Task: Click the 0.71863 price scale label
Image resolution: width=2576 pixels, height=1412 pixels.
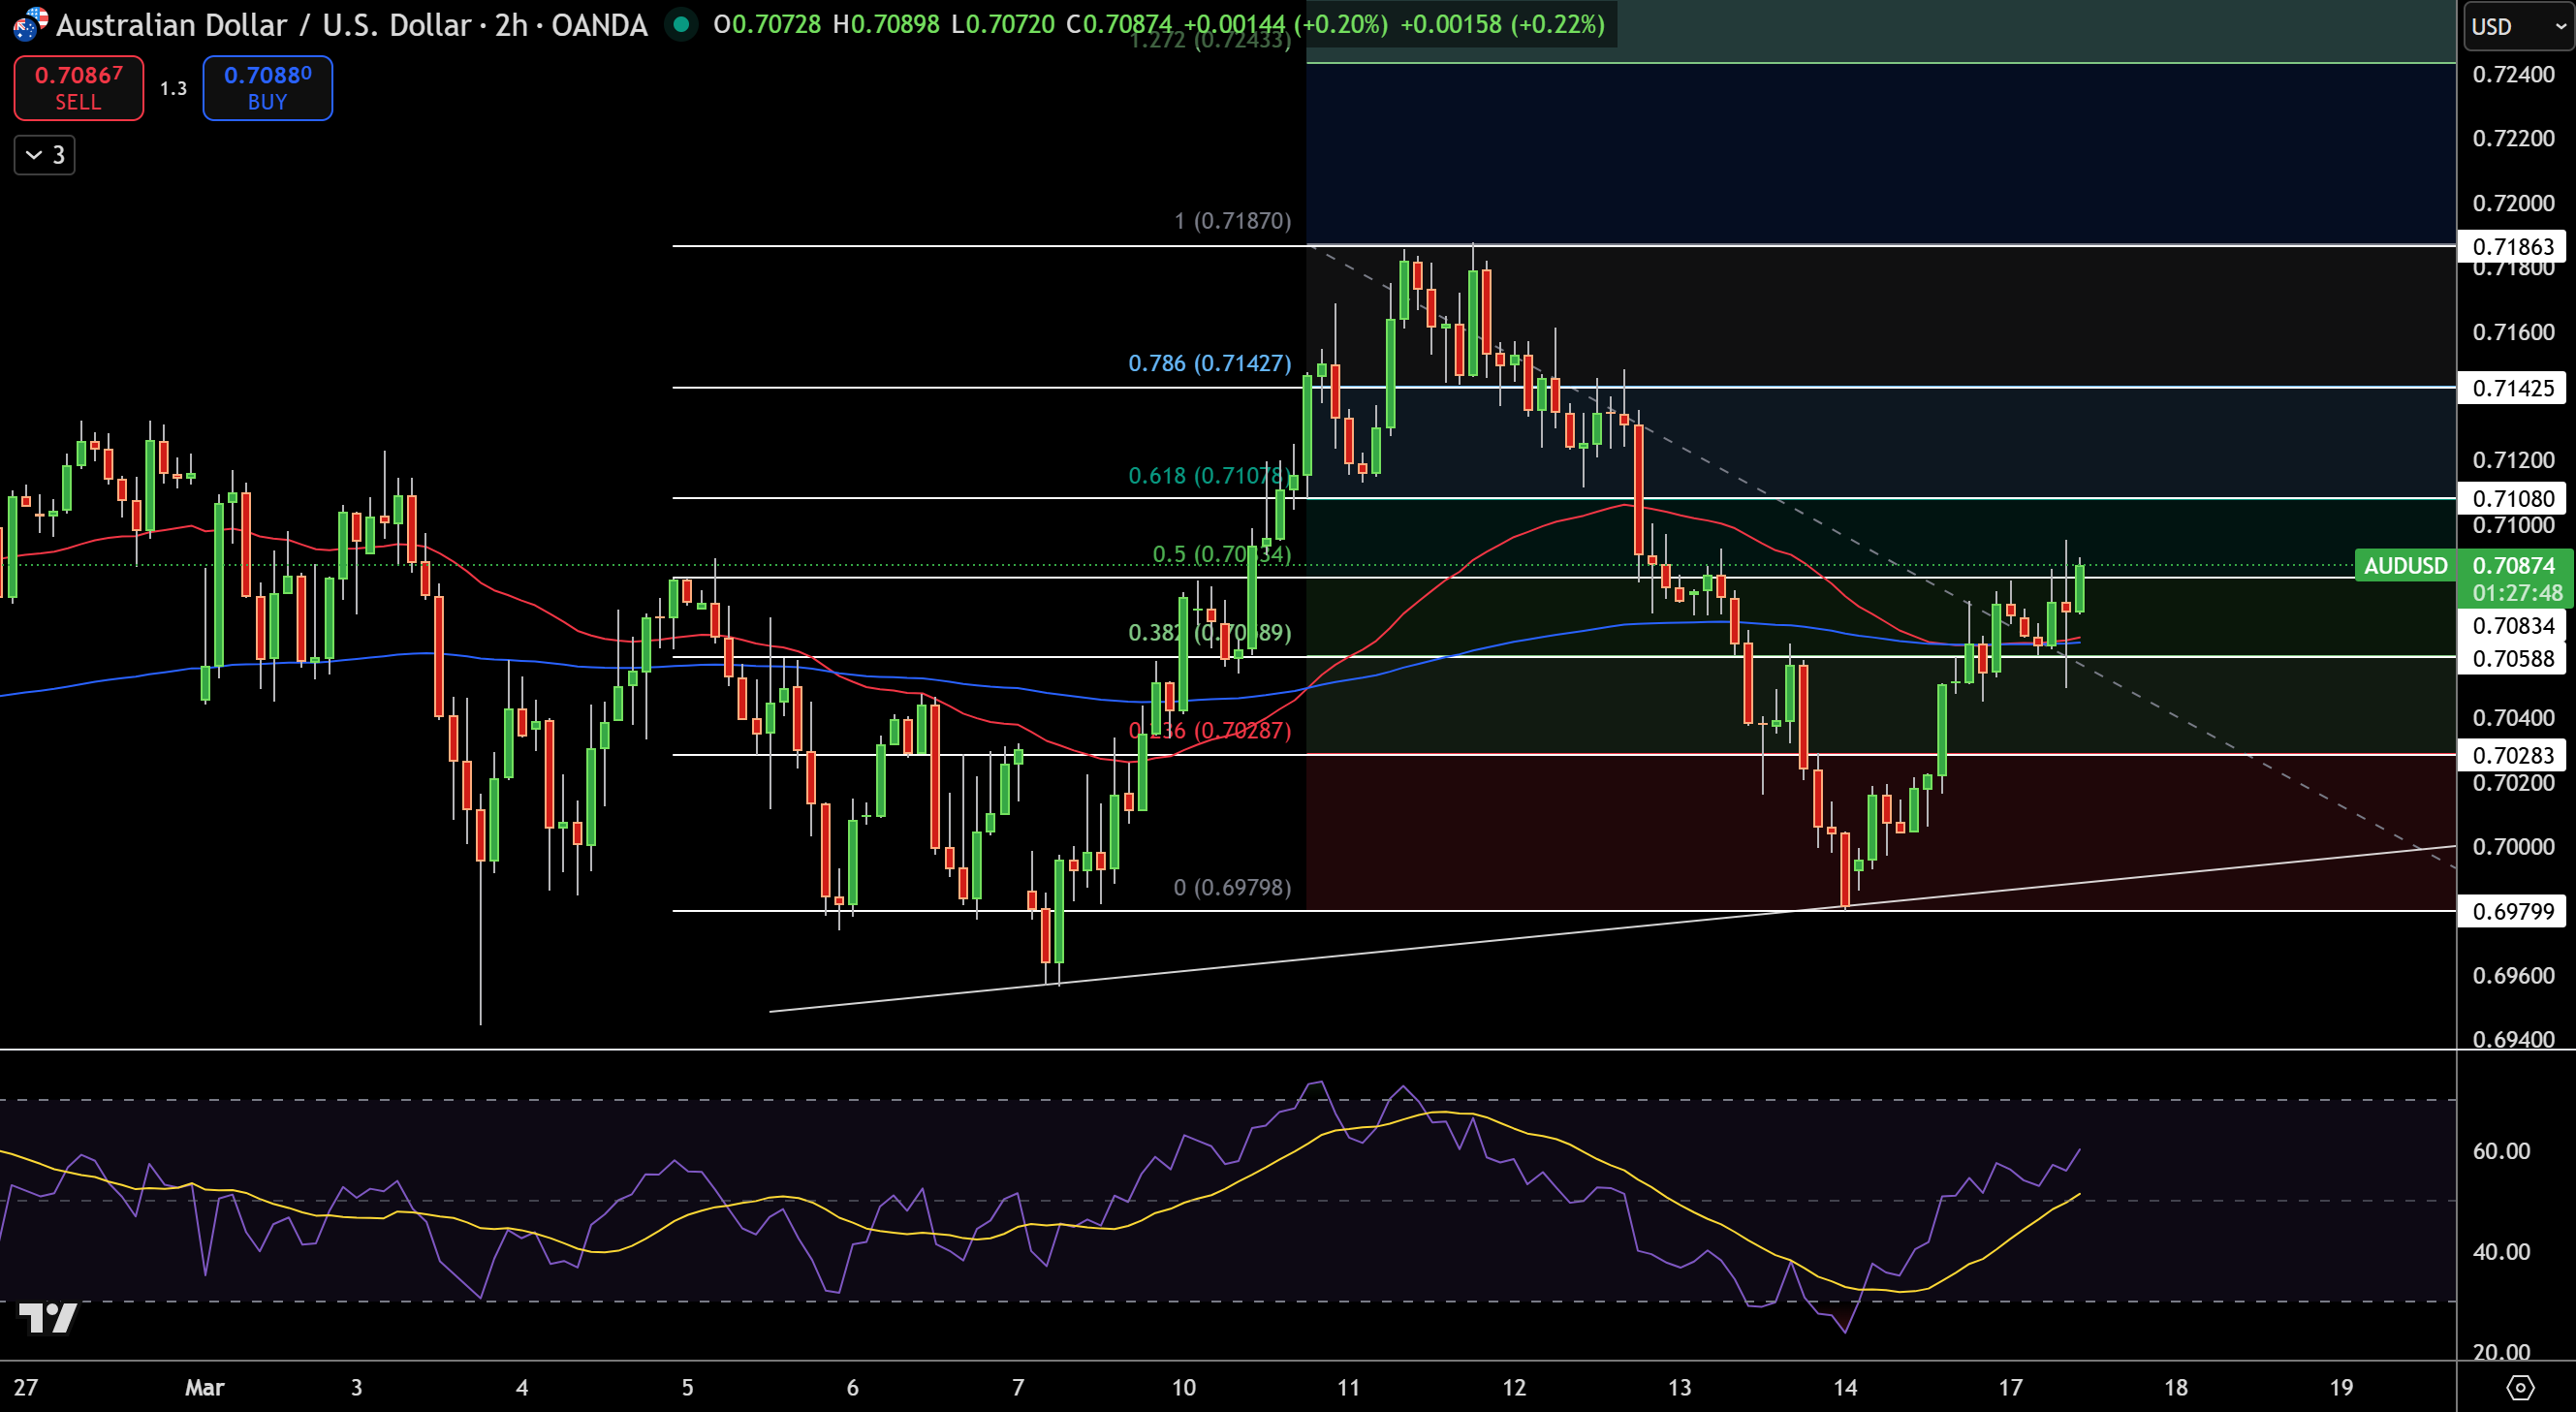Action: coord(2512,246)
